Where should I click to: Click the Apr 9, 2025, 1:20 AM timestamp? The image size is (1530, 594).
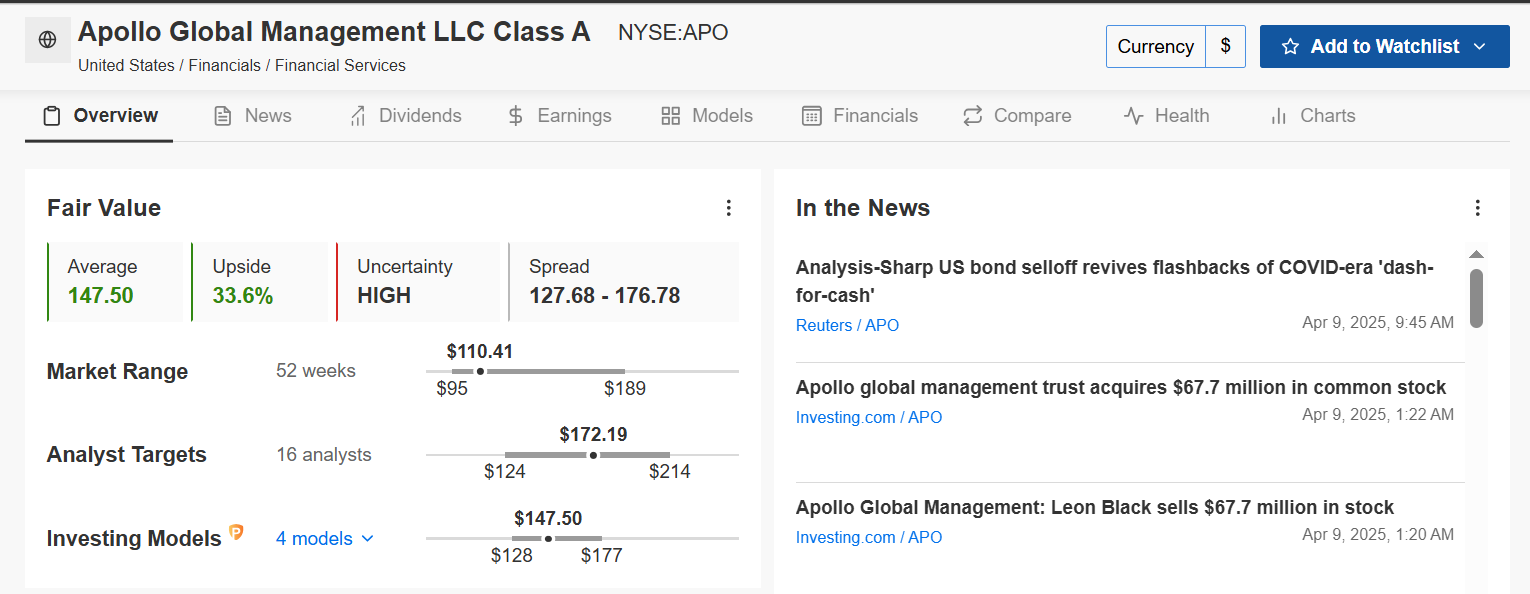click(1378, 535)
